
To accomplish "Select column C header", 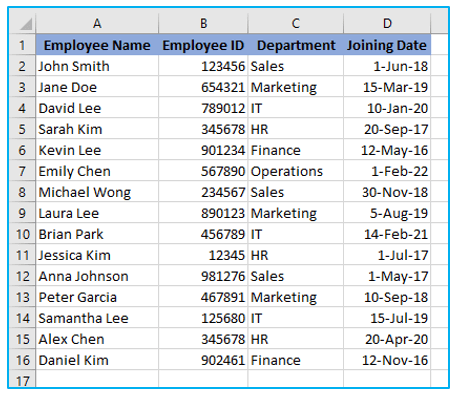I will coord(296,23).
